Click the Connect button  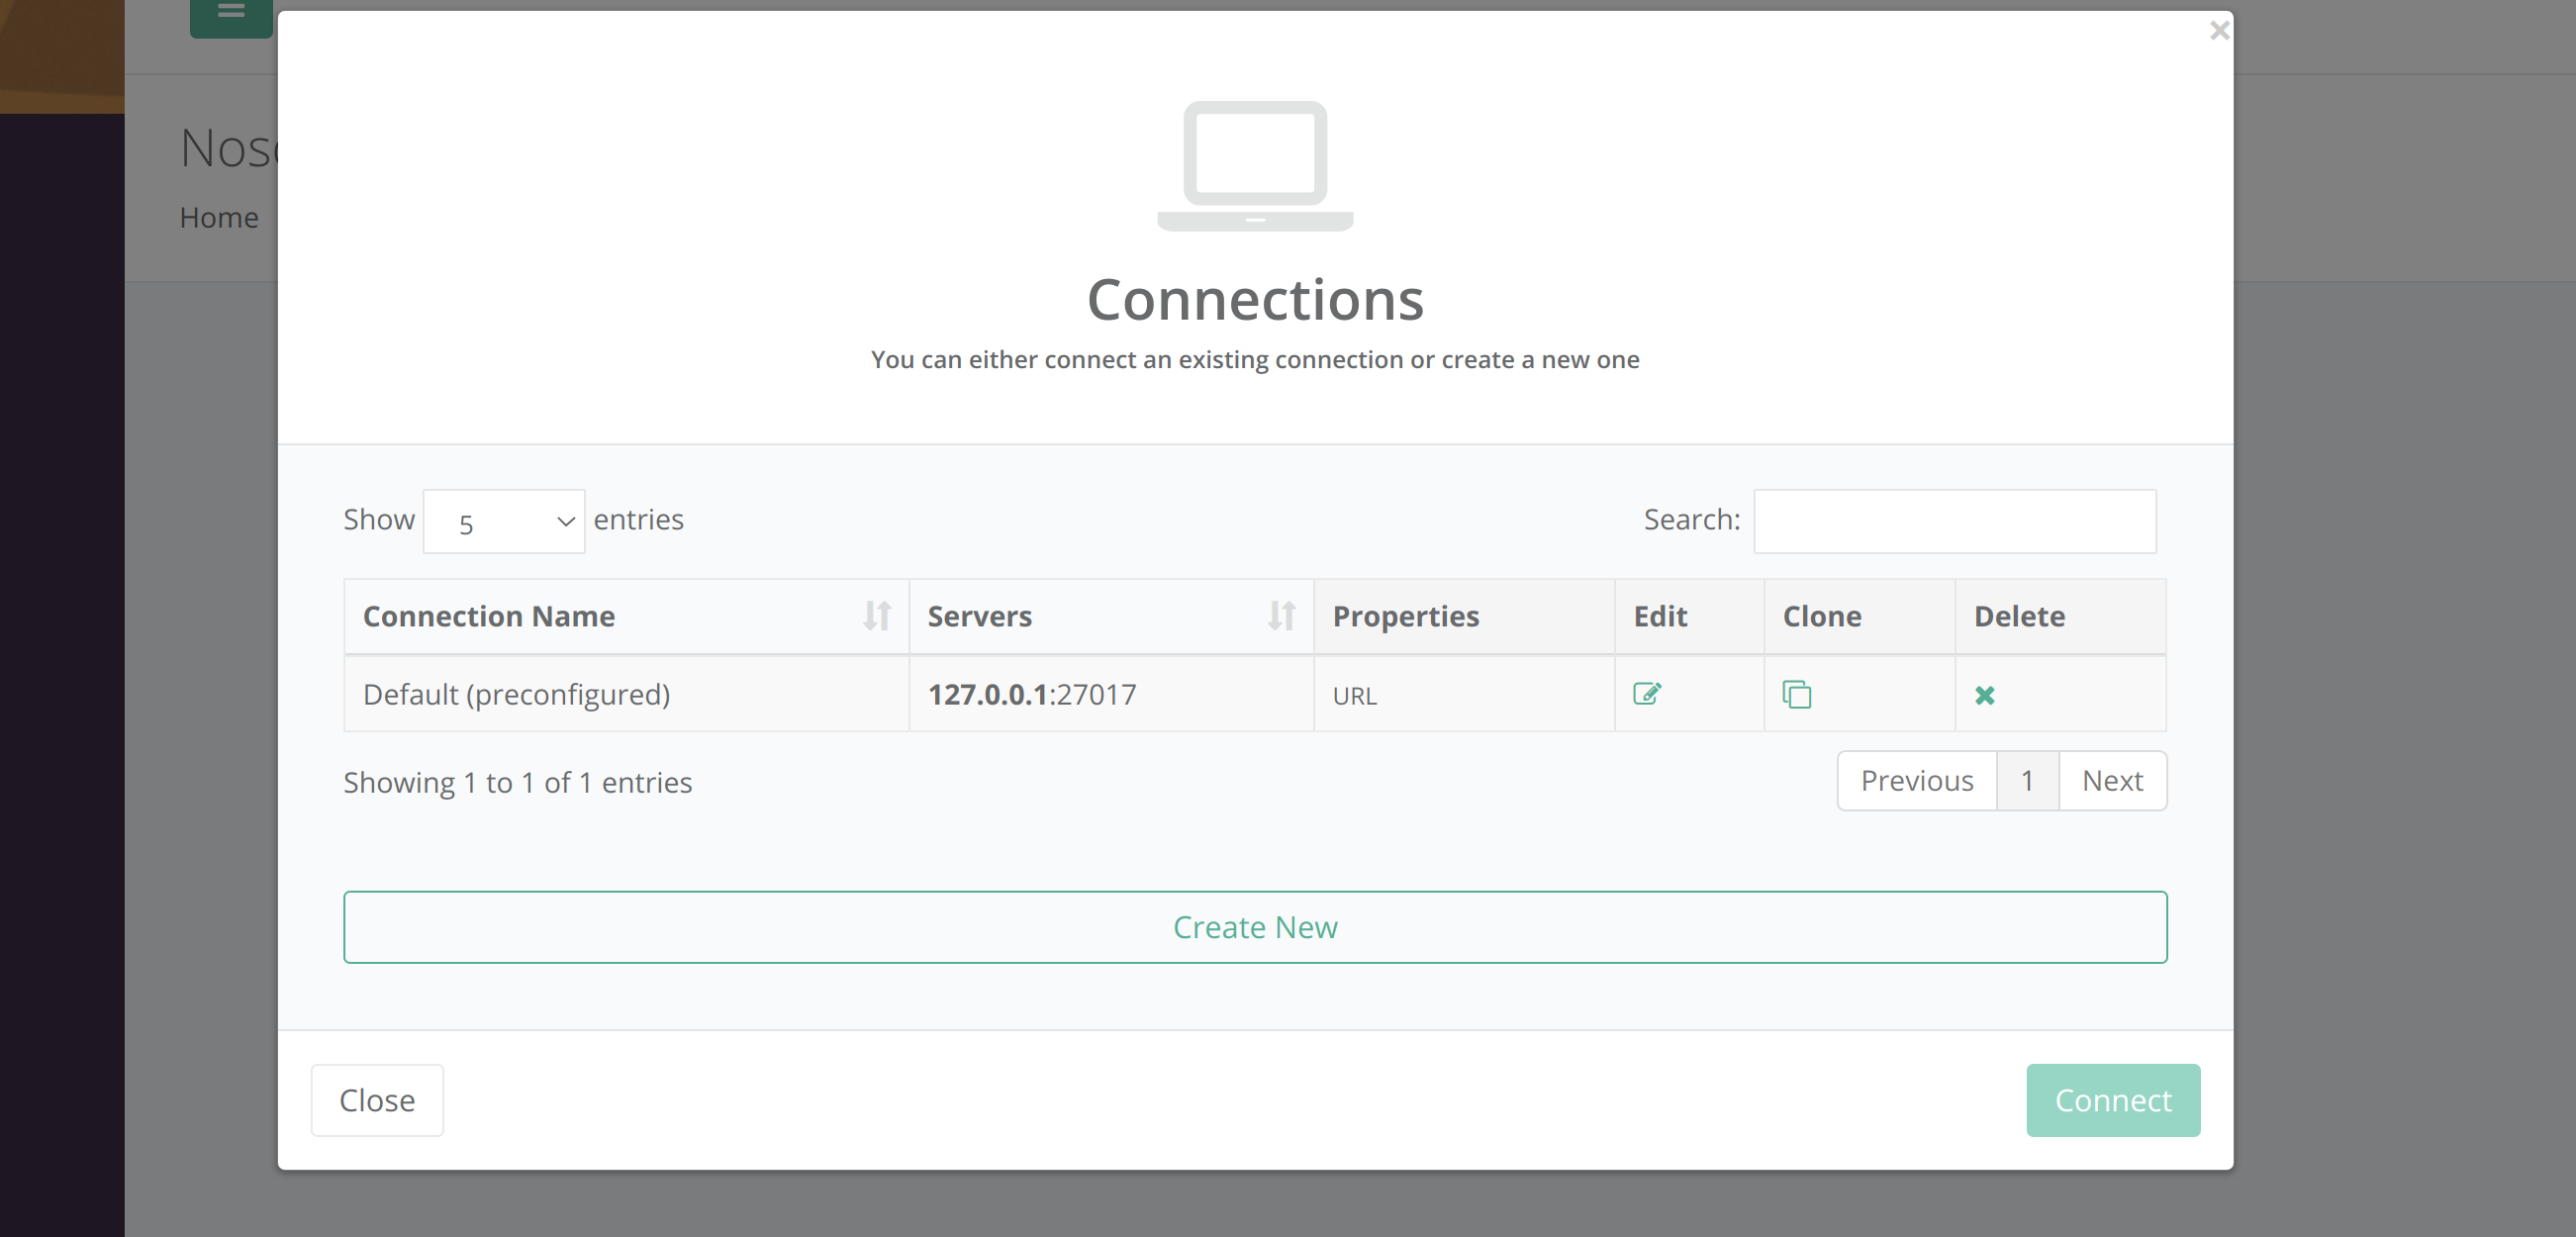(x=2115, y=1099)
